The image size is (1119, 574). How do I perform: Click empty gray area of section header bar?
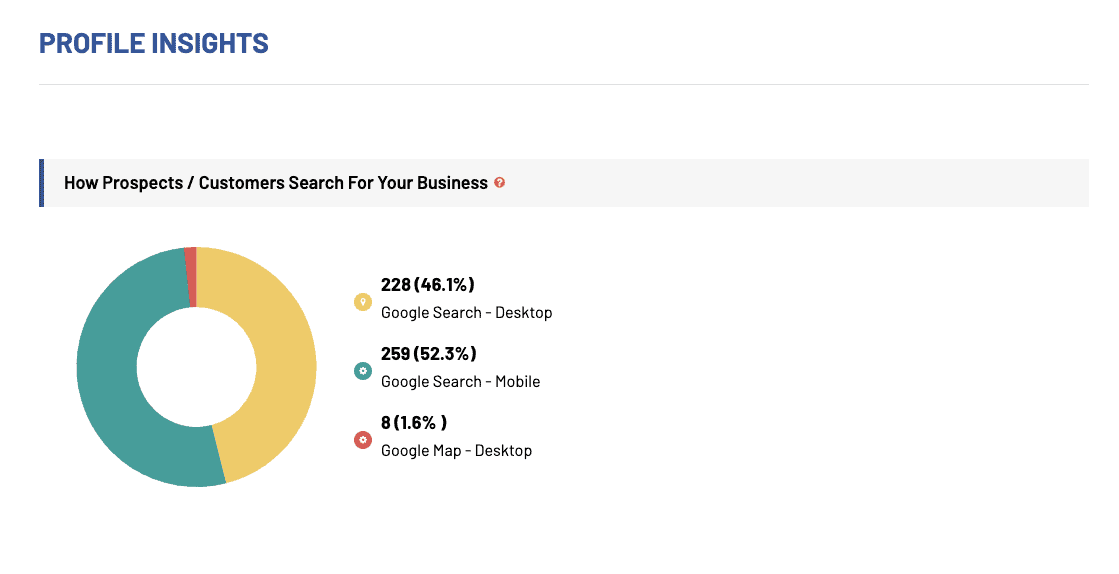coord(800,183)
